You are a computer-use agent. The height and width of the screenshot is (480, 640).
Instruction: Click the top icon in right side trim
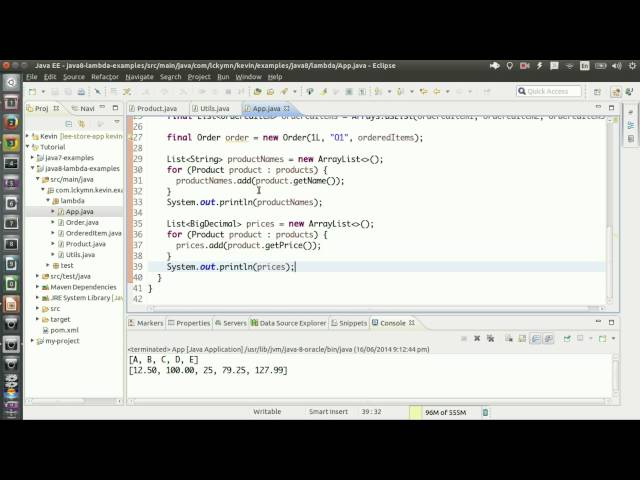[x=631, y=112]
